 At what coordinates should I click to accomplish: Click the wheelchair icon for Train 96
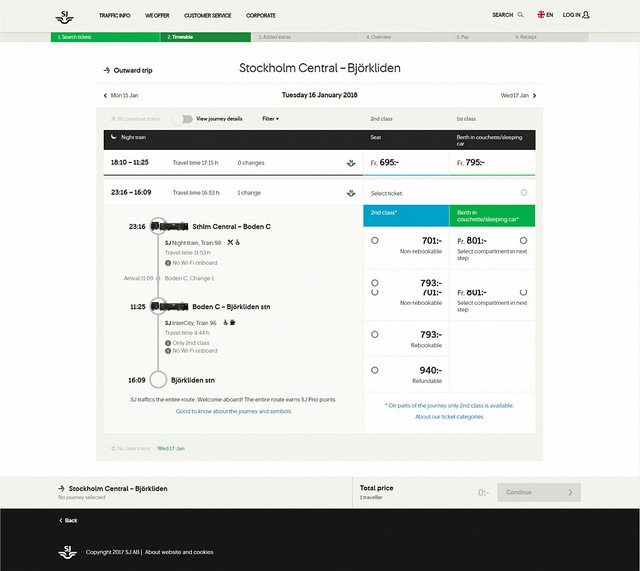[x=225, y=322]
